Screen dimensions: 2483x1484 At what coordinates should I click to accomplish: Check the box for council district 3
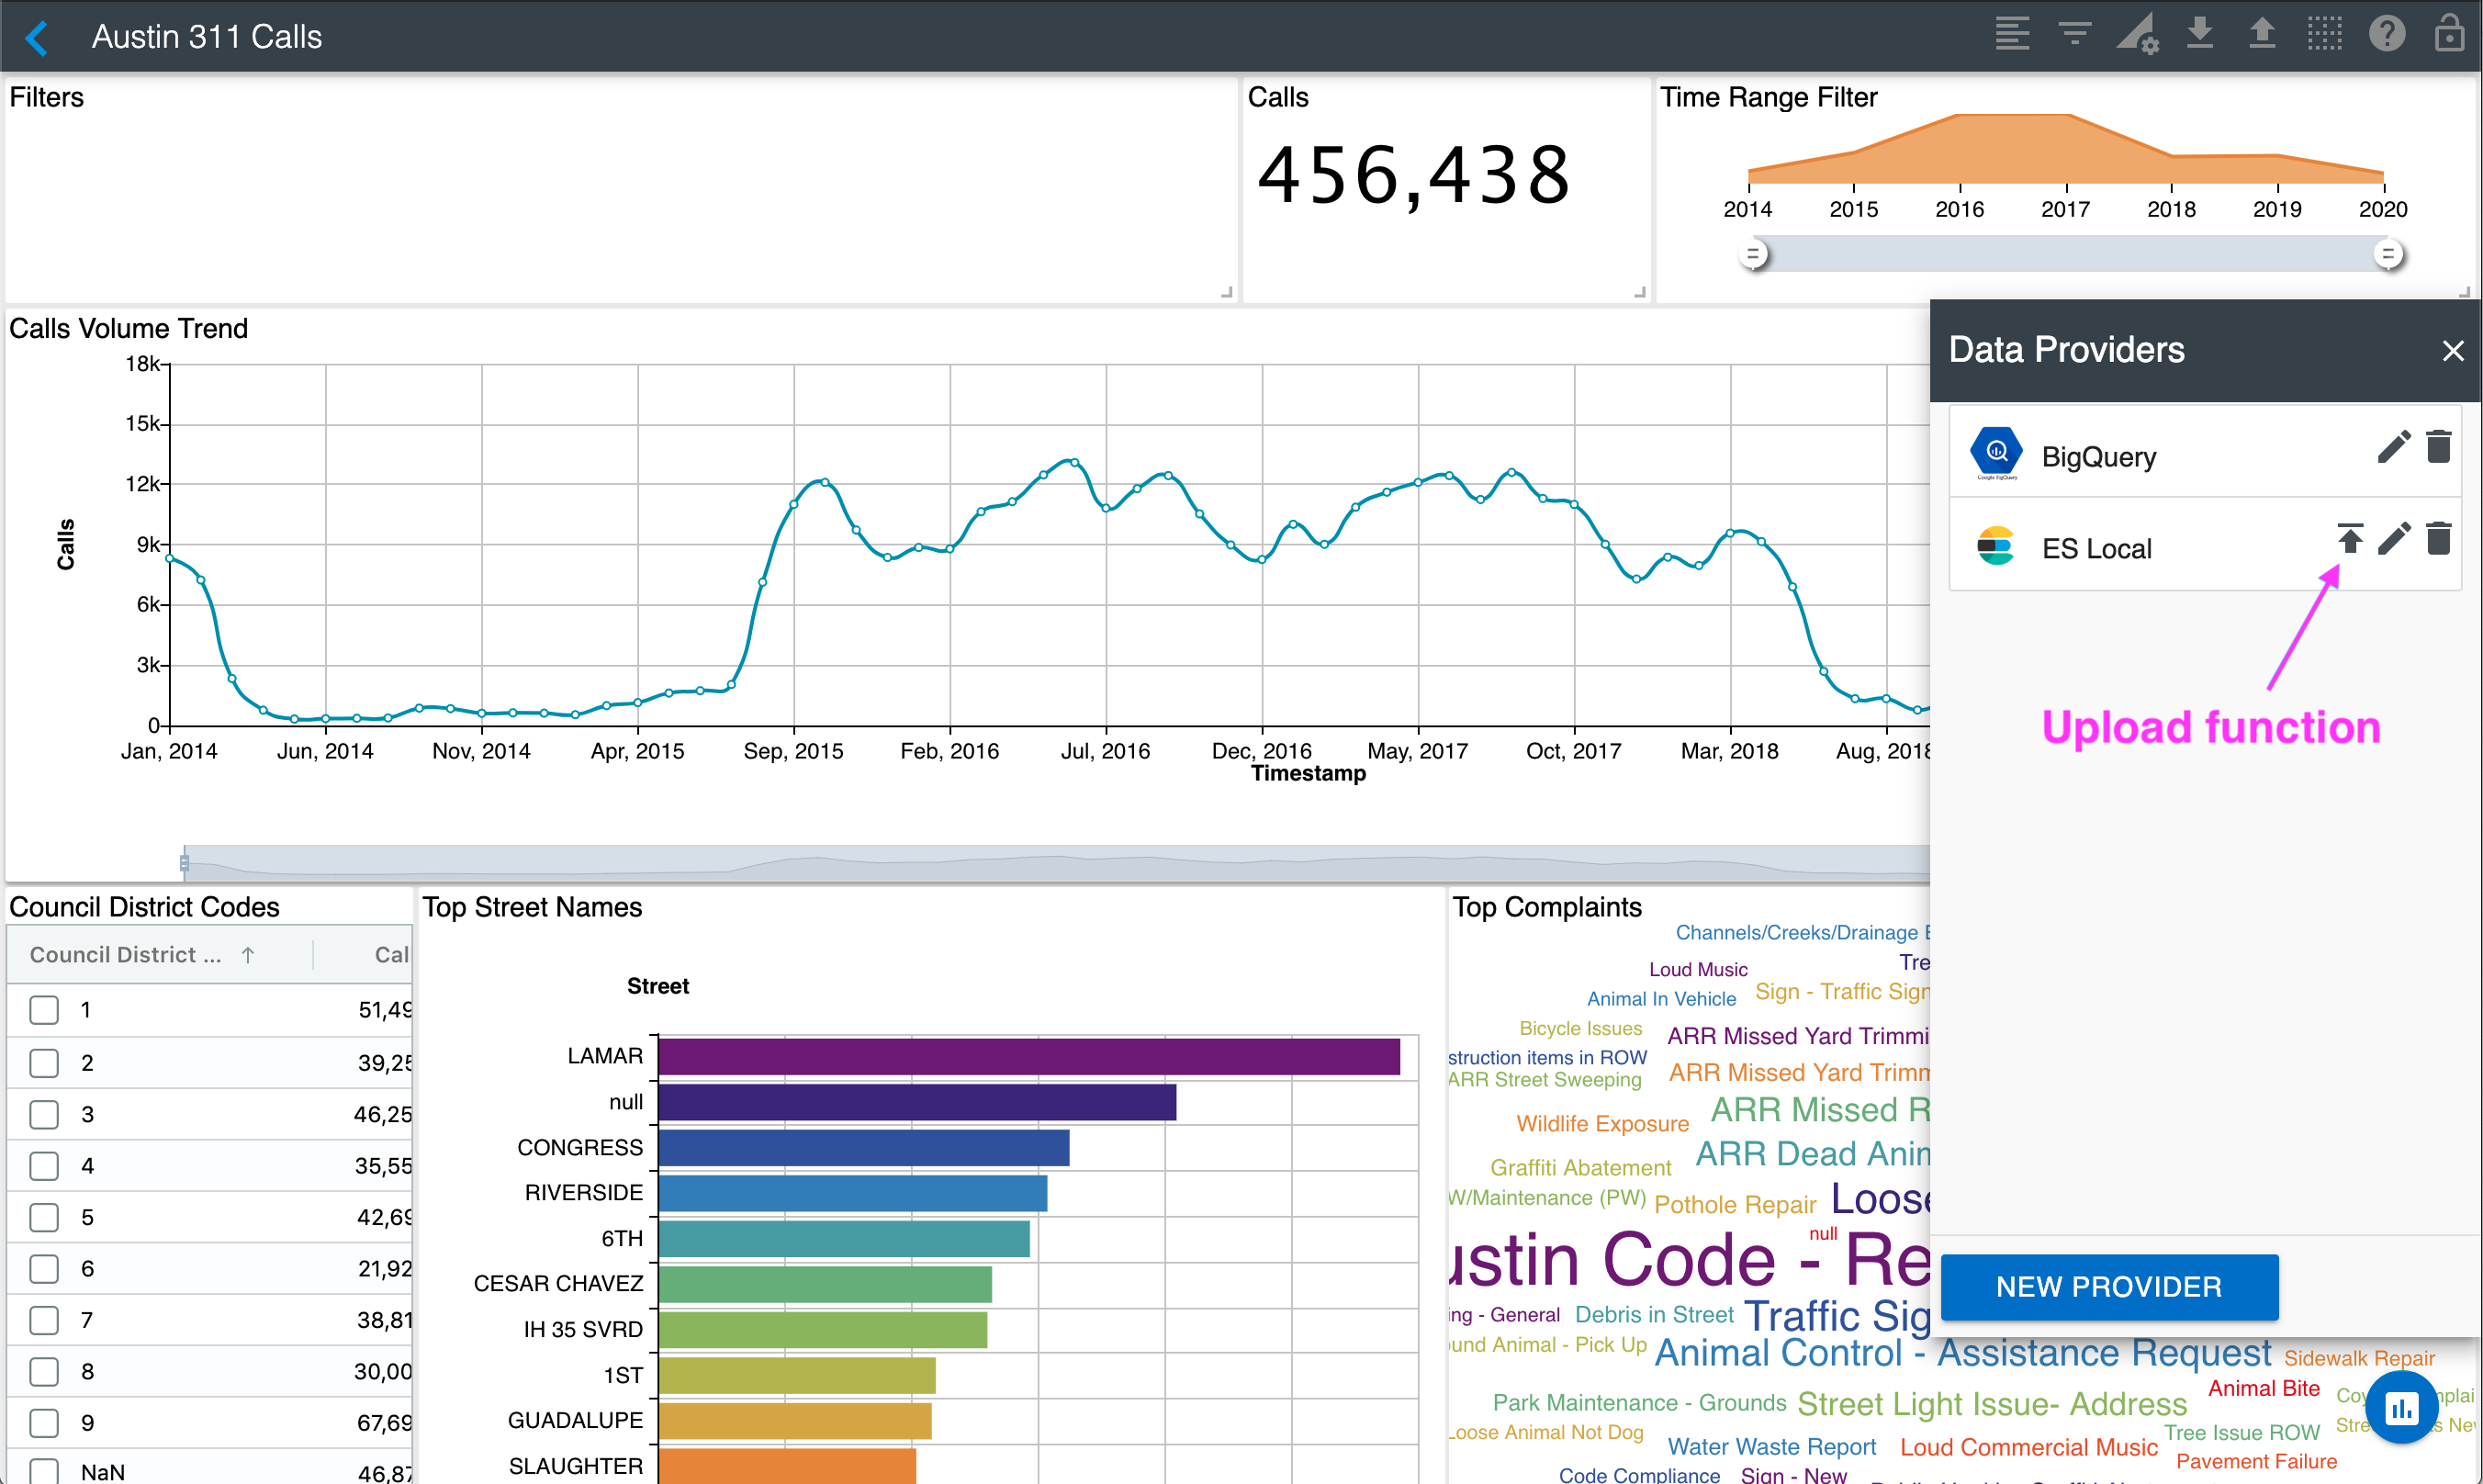click(x=44, y=1114)
